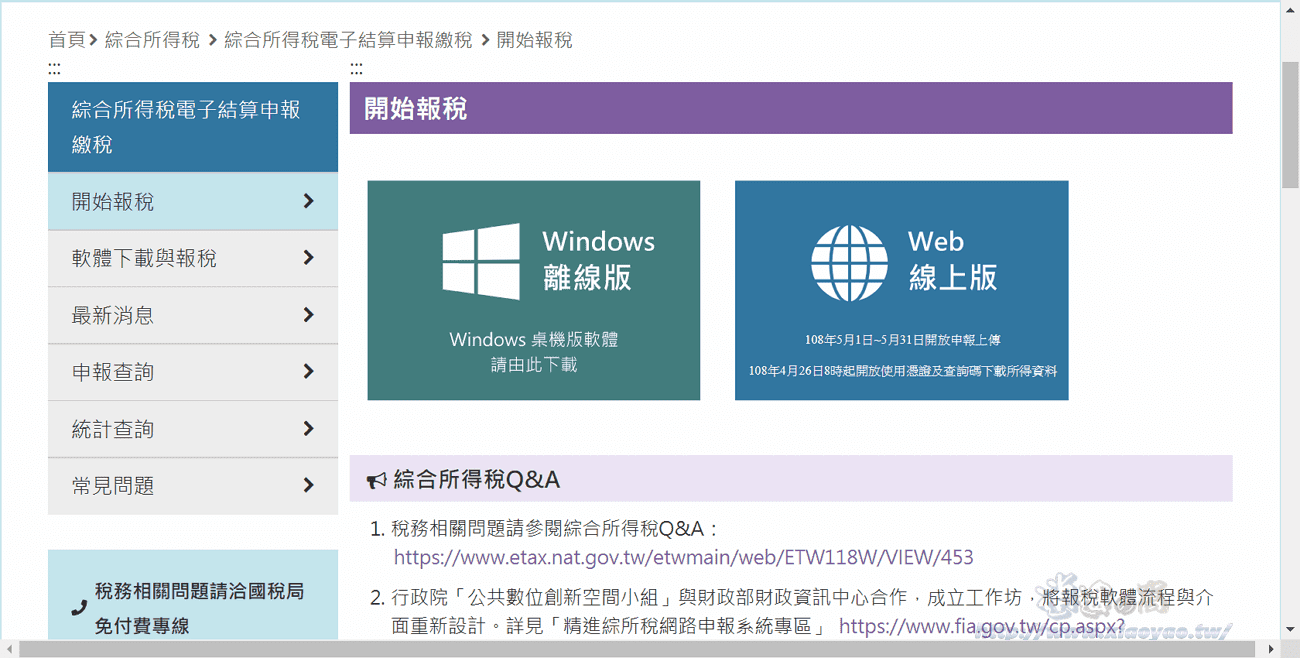Click the 綜合所得稅 breadcrumb link
The image size is (1300, 658).
coord(152,40)
